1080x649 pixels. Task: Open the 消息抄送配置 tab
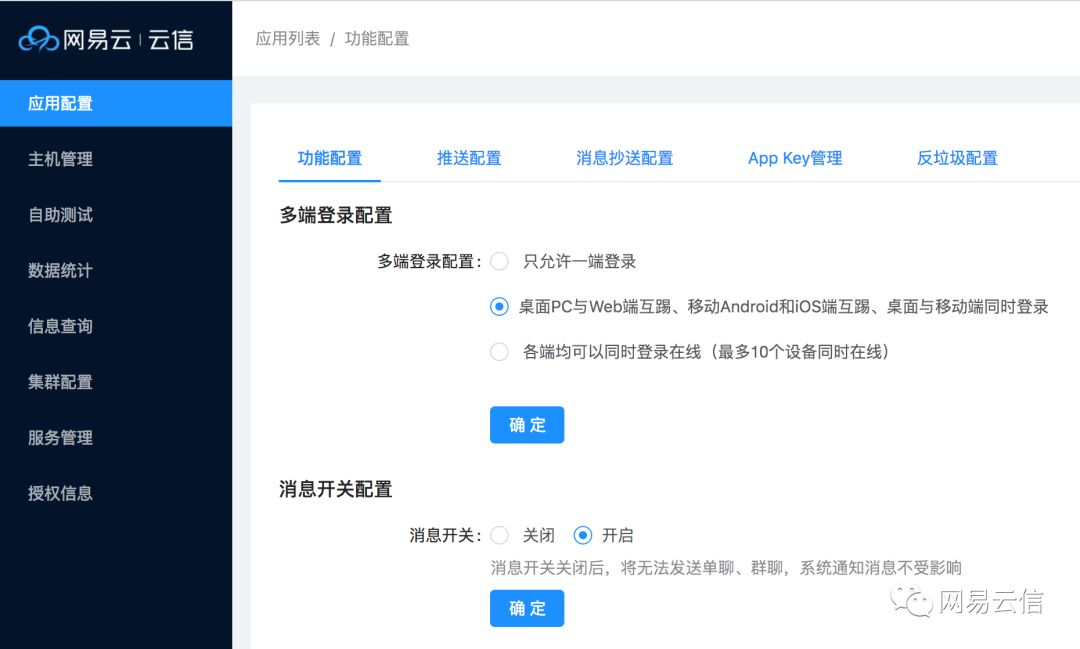point(625,158)
